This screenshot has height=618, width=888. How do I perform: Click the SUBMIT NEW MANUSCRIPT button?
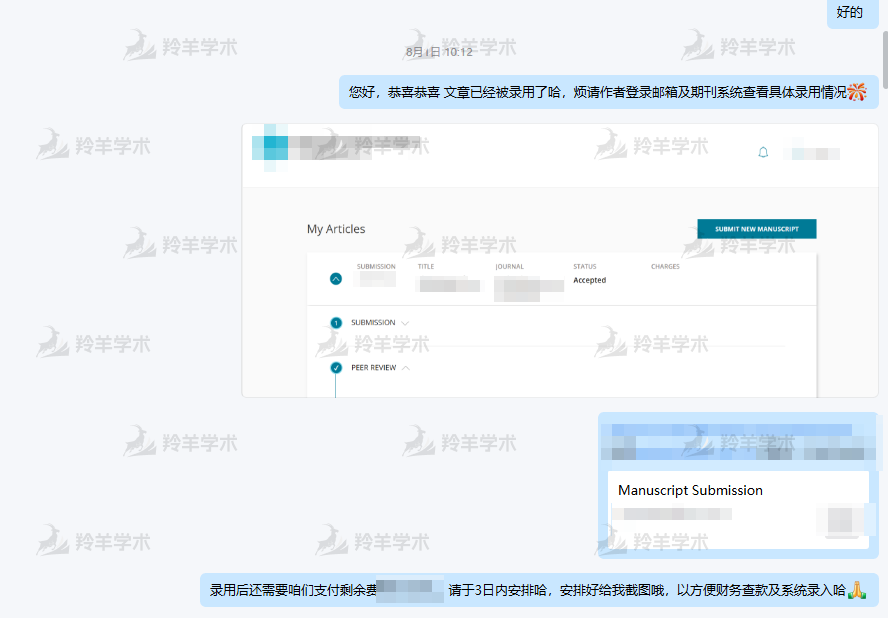click(x=756, y=229)
